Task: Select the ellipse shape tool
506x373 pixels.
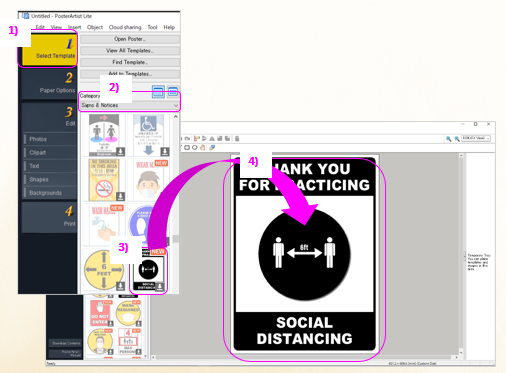Action: tap(195, 147)
